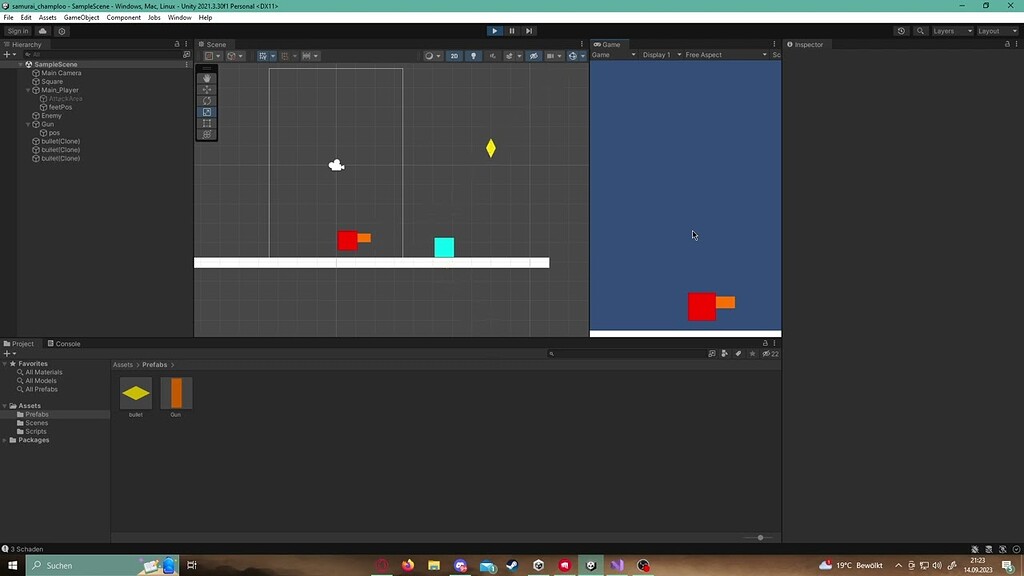Screen dimensions: 1024x576
Task: Toggle scene audio icon
Action: [x=492, y=55]
